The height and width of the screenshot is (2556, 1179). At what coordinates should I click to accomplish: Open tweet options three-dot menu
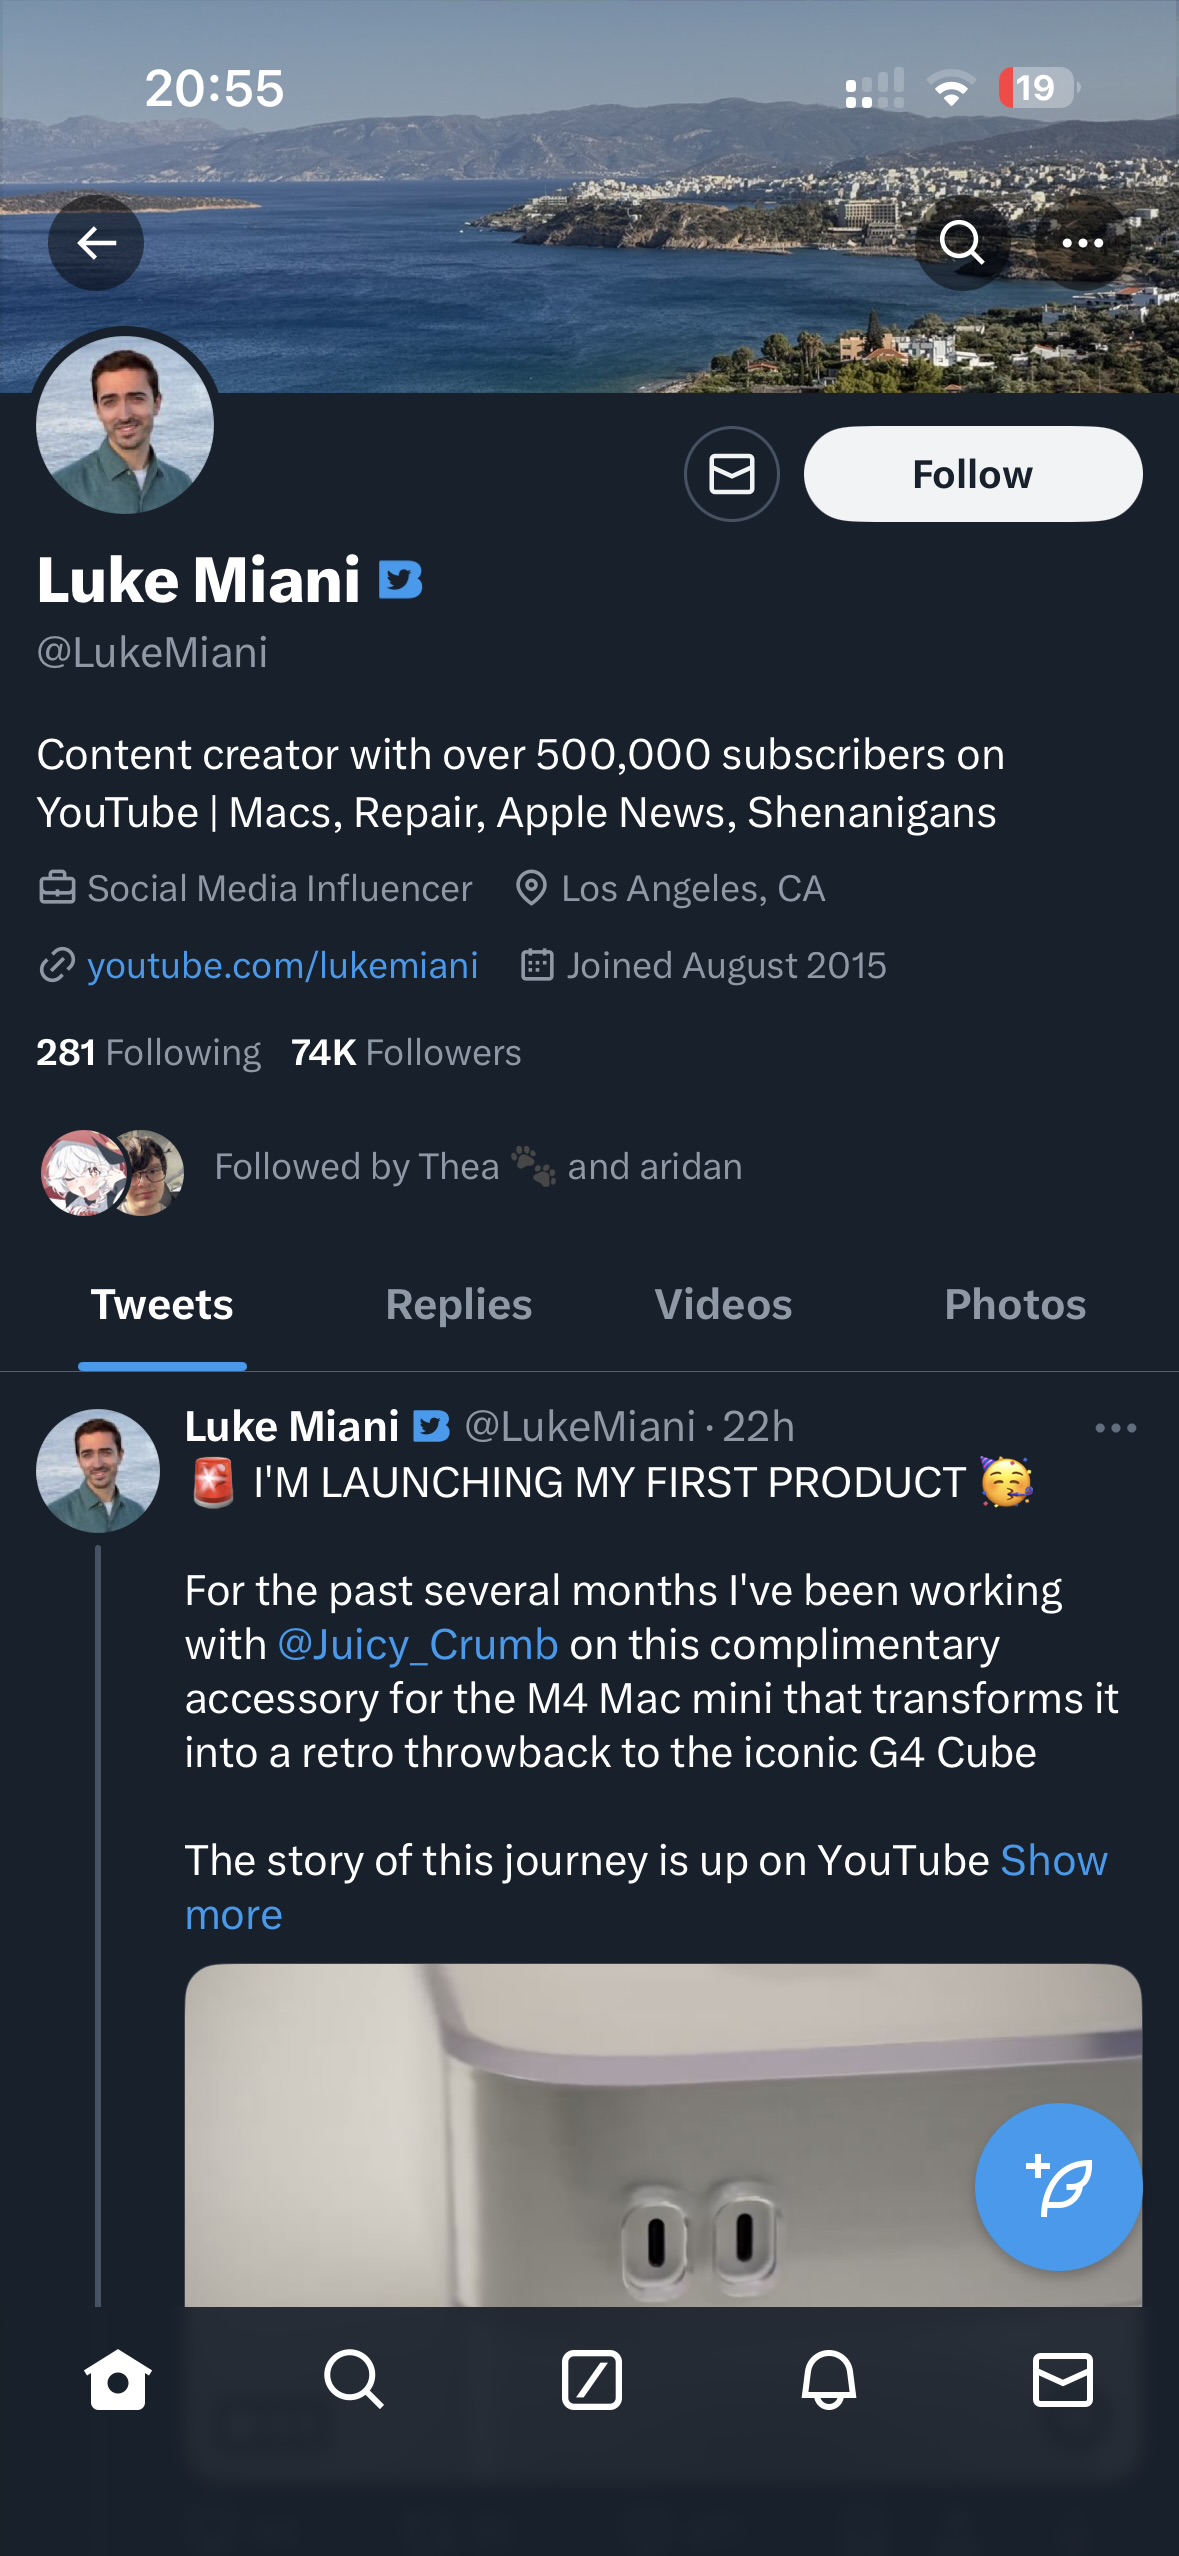pos(1115,1428)
